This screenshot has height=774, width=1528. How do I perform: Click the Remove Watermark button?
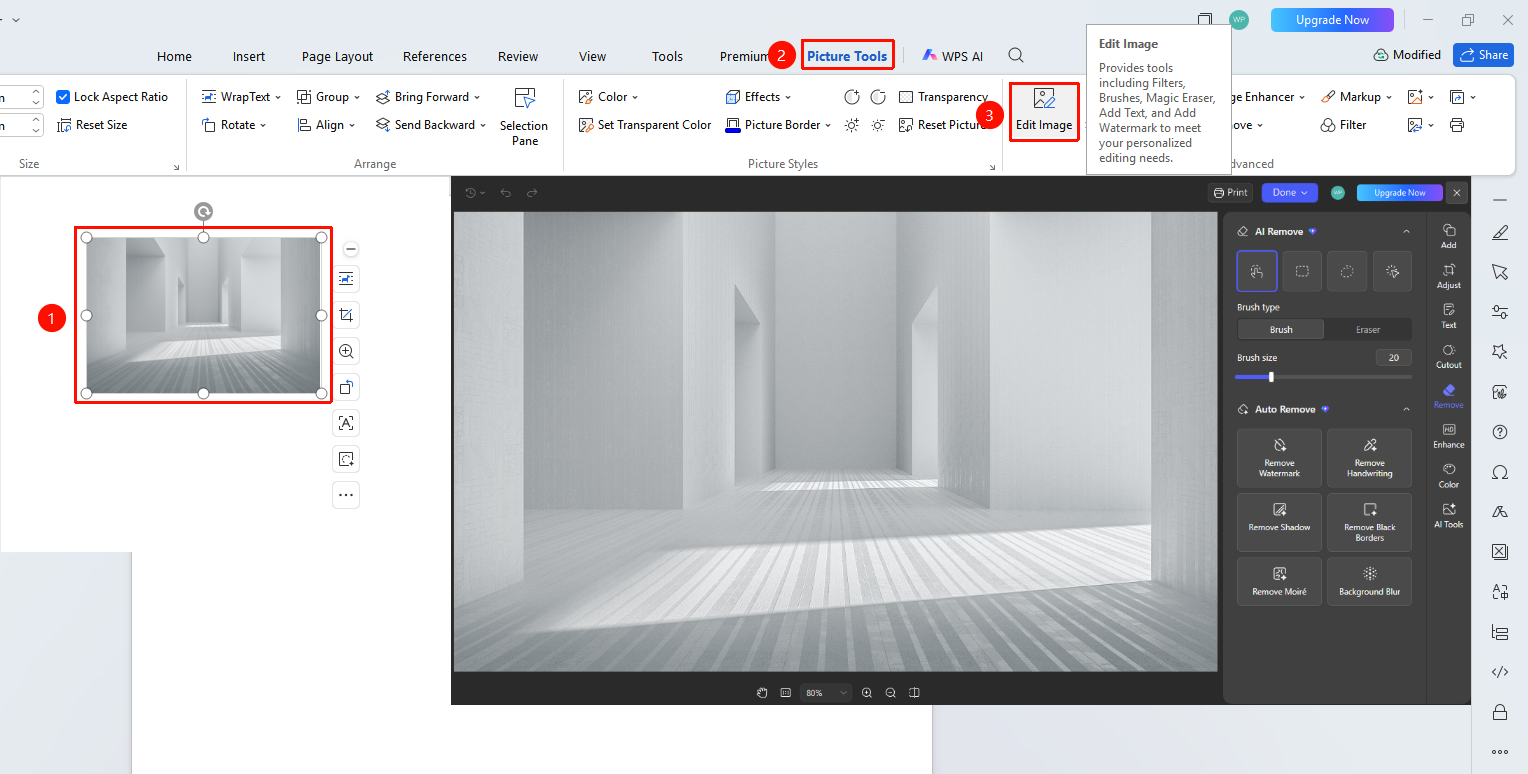coord(1279,458)
